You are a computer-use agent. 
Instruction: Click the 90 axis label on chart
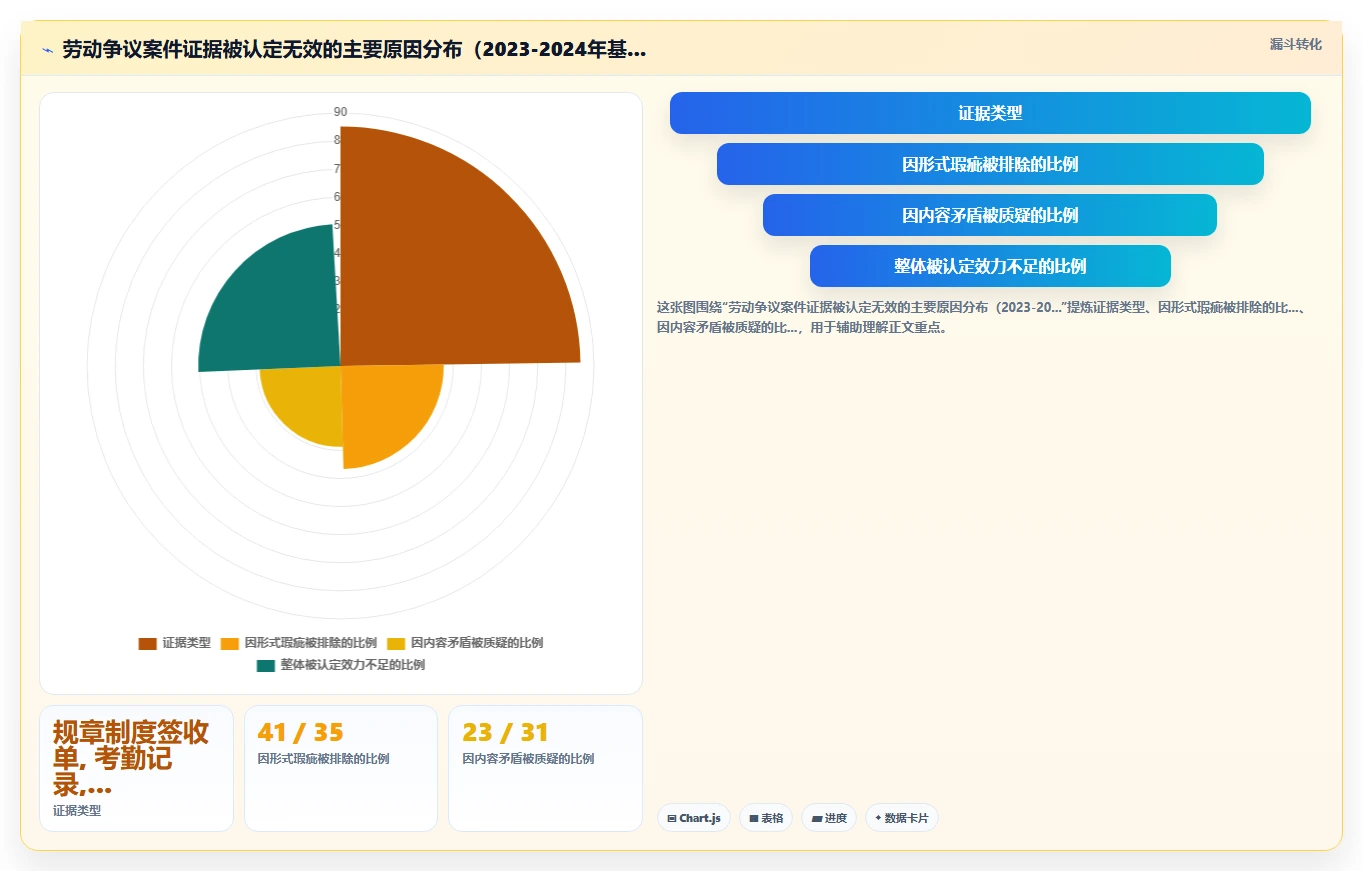tap(340, 112)
